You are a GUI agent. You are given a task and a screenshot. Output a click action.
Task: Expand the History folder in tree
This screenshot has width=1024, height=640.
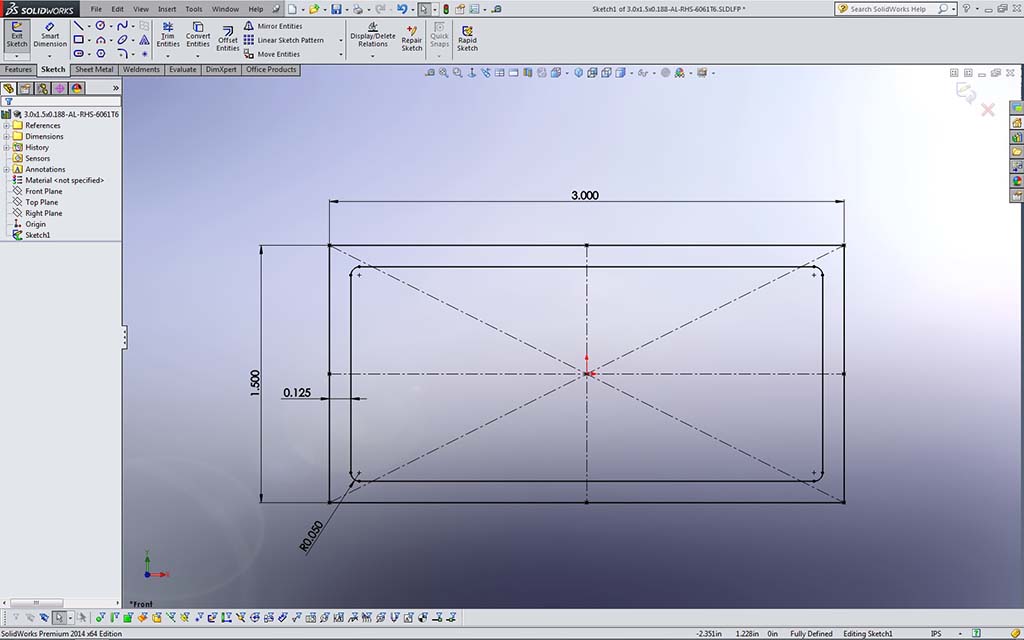6,148
